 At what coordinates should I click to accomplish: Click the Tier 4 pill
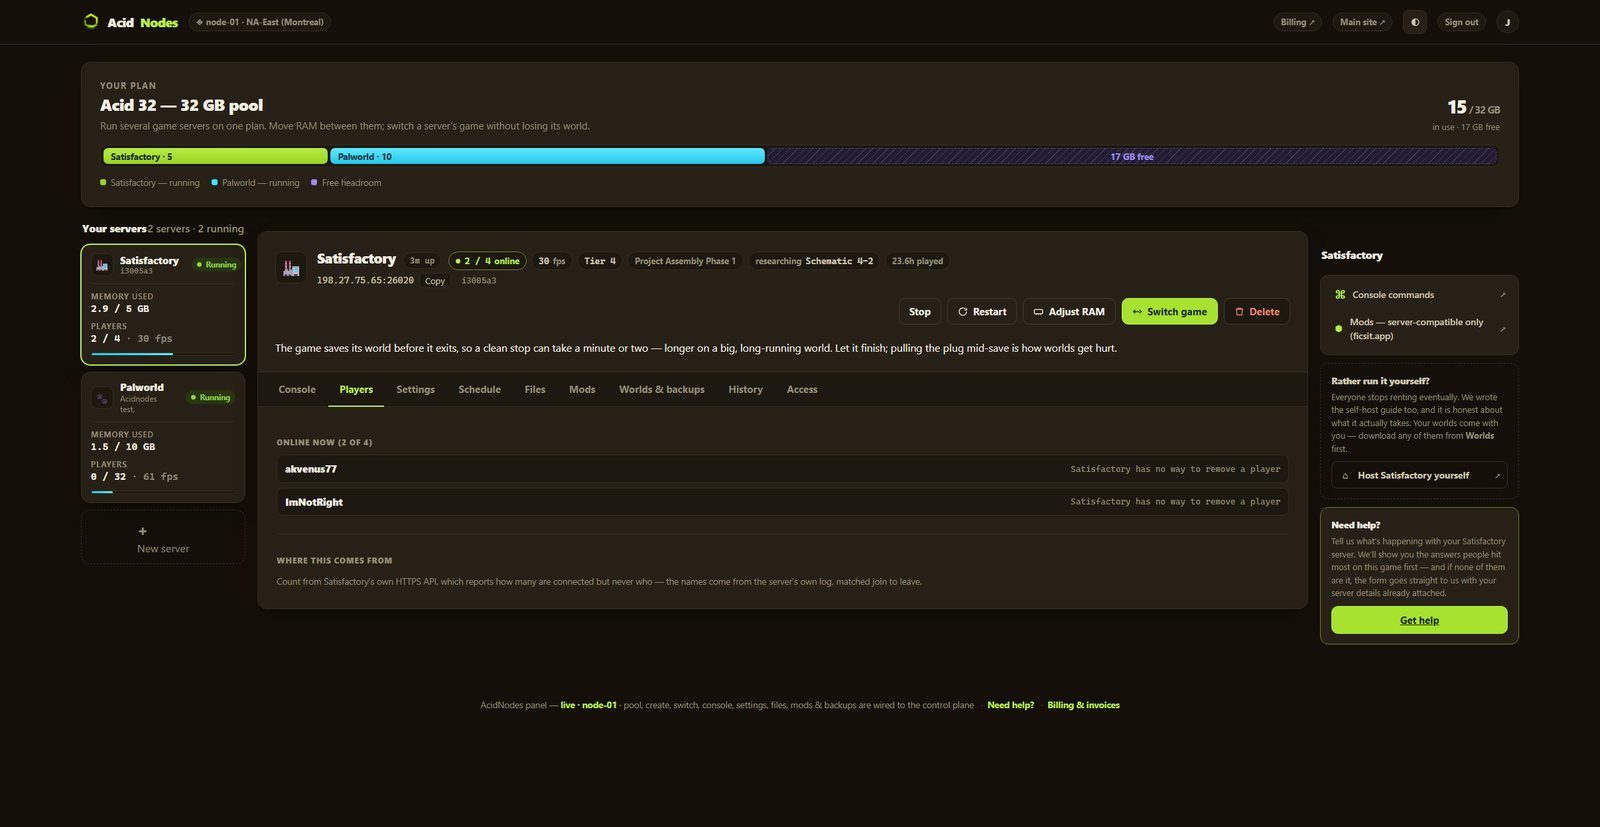[x=600, y=261]
